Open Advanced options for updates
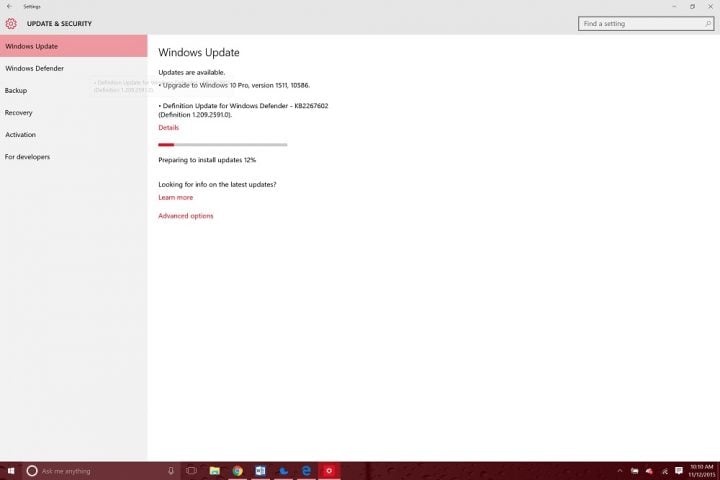 pyautogui.click(x=186, y=216)
